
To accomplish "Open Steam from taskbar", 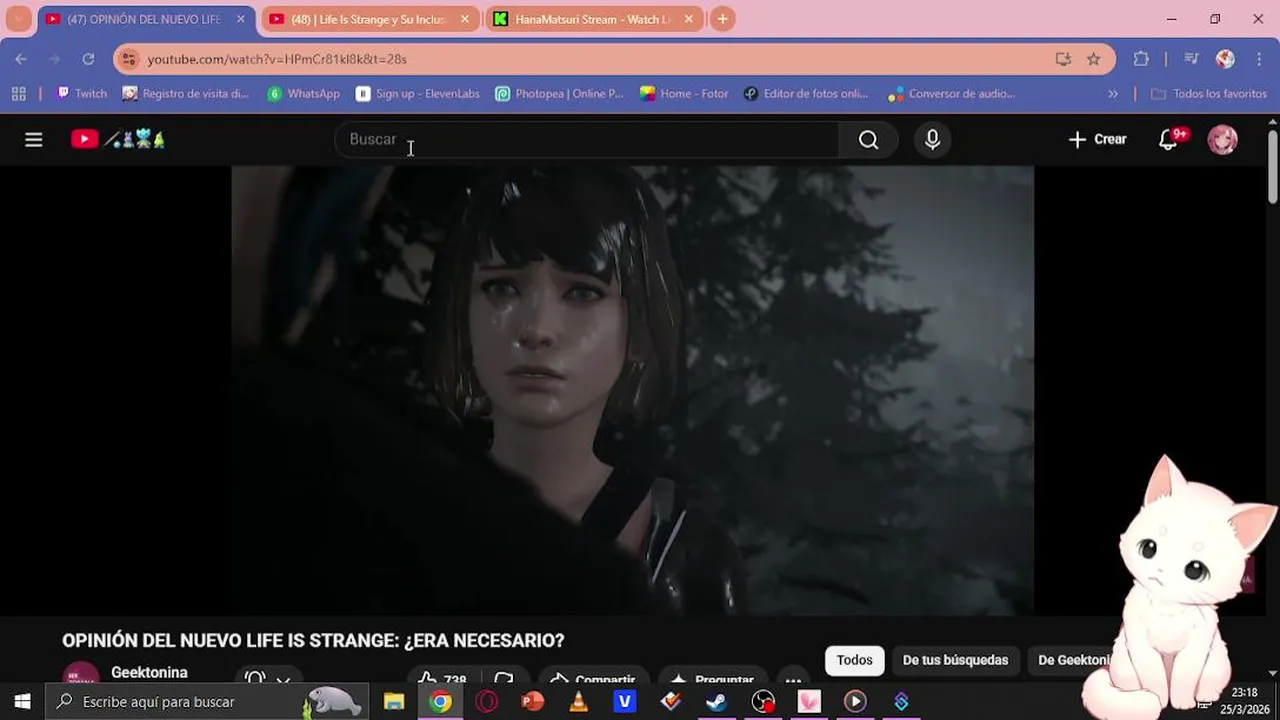I will point(716,701).
